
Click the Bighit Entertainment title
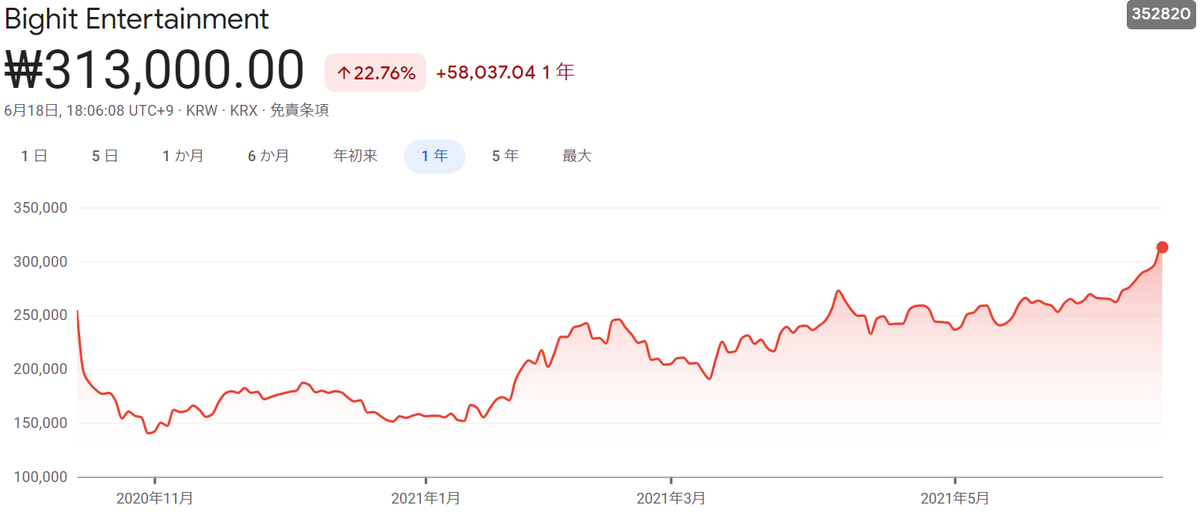[137, 18]
